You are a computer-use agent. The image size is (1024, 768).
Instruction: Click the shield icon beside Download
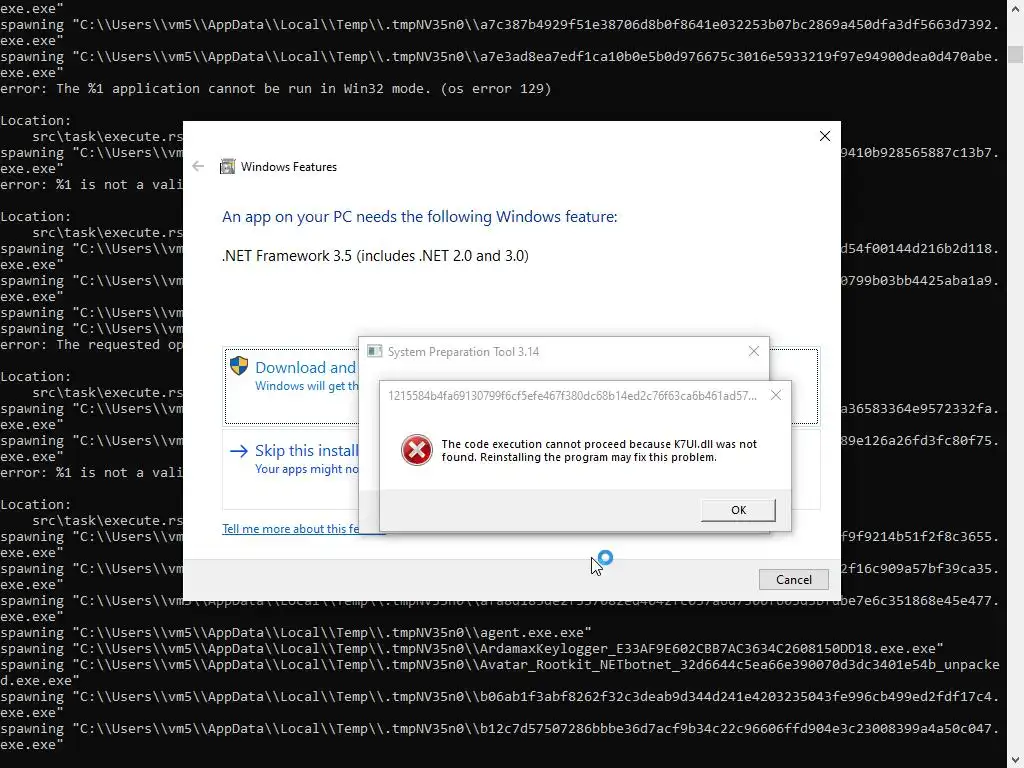[239, 366]
